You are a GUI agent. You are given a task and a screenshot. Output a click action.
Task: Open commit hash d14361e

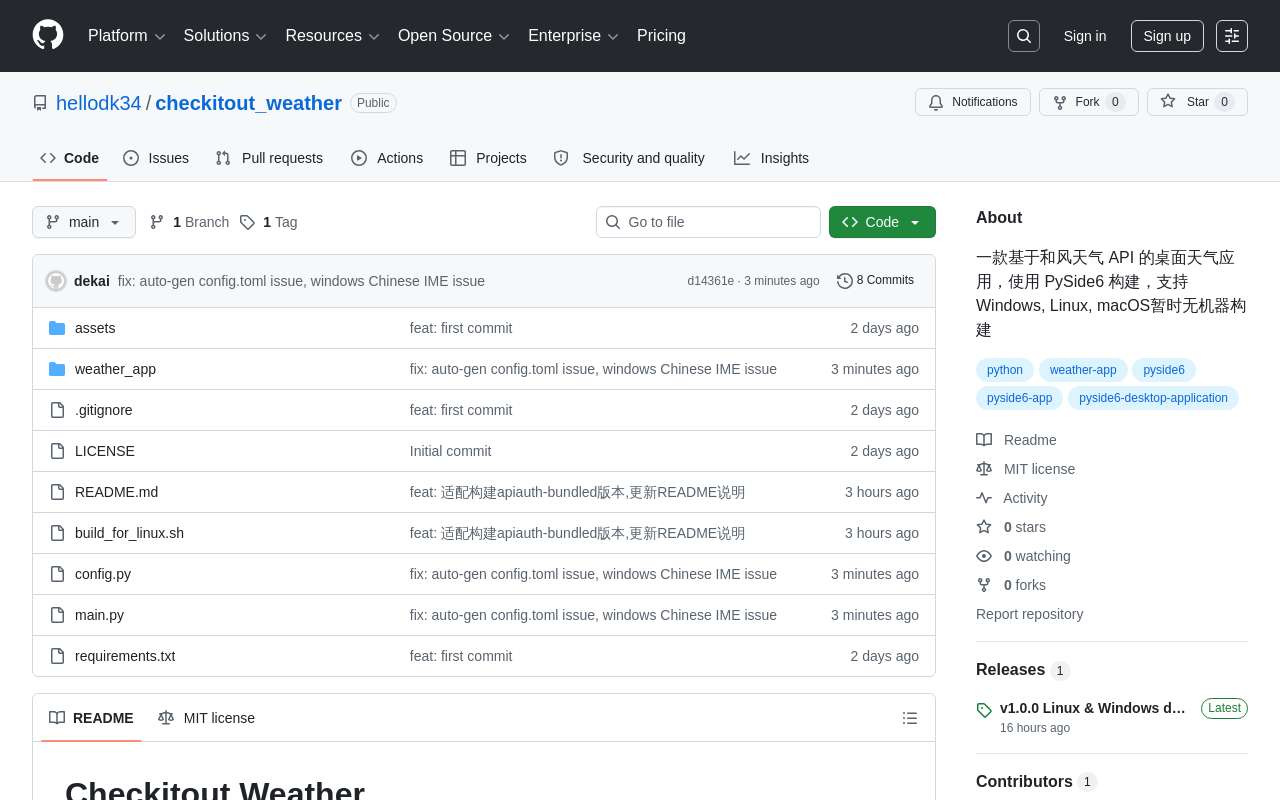pyautogui.click(x=710, y=281)
